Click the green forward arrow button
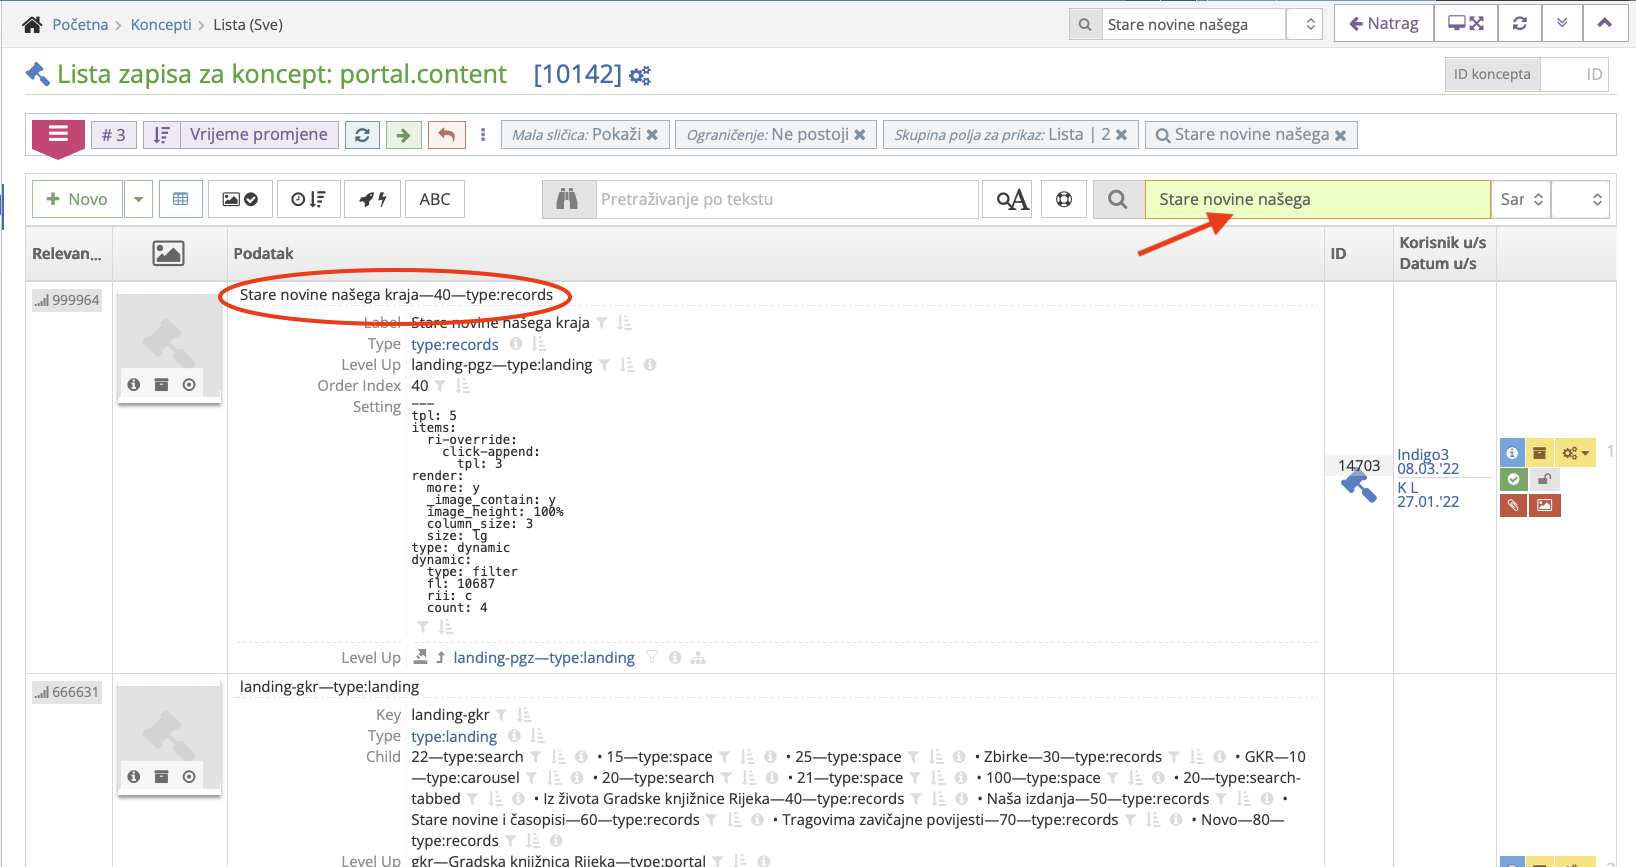The height and width of the screenshot is (867, 1636). 403,135
